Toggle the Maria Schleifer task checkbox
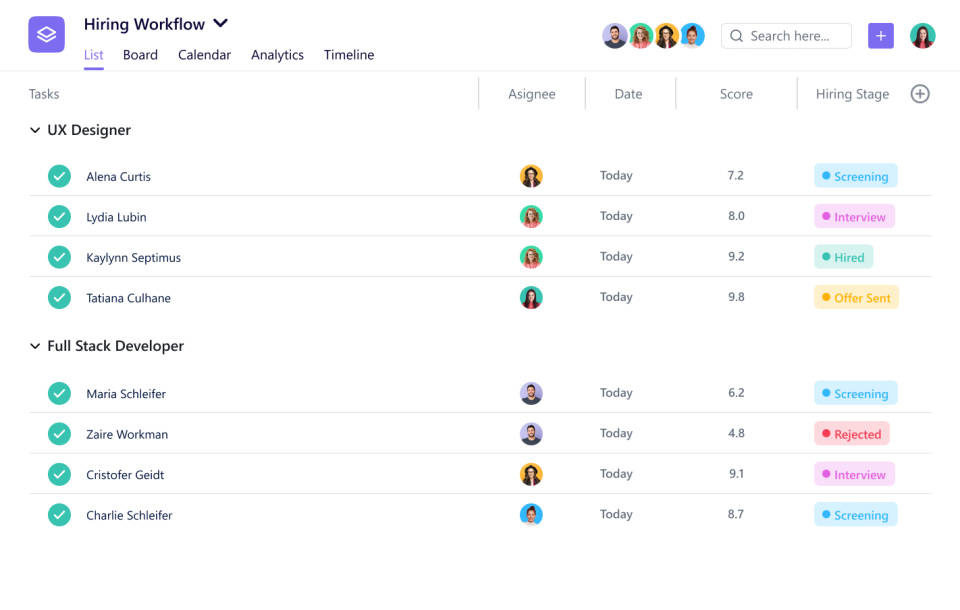The image size is (960, 610). coord(59,394)
